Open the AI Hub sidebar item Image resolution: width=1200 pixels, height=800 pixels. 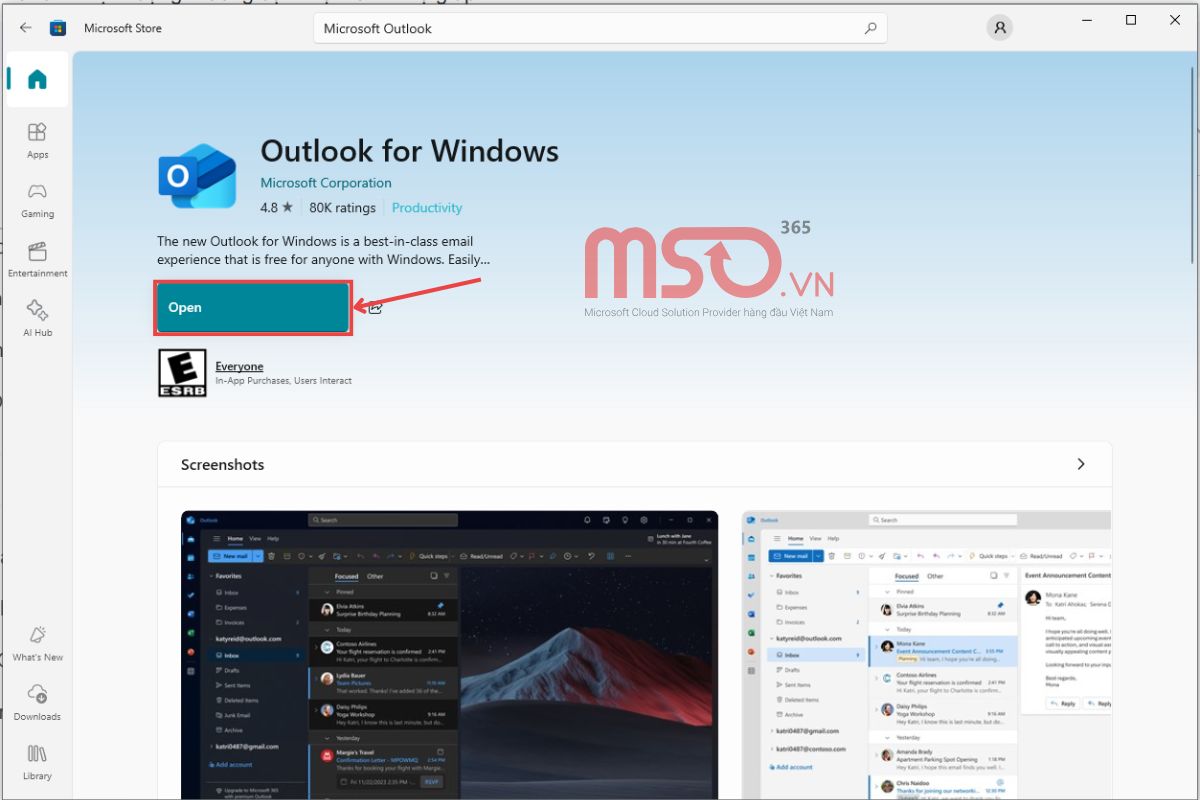click(37, 318)
